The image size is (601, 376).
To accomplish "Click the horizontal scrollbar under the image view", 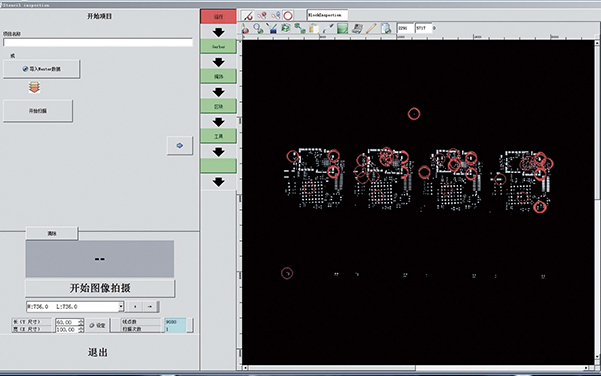I will [416, 368].
